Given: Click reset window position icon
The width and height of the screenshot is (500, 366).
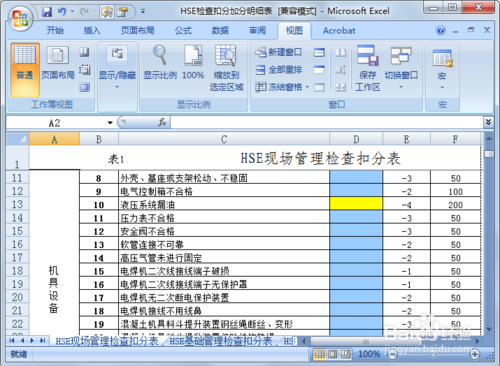Looking at the screenshot, I should click(340, 87).
